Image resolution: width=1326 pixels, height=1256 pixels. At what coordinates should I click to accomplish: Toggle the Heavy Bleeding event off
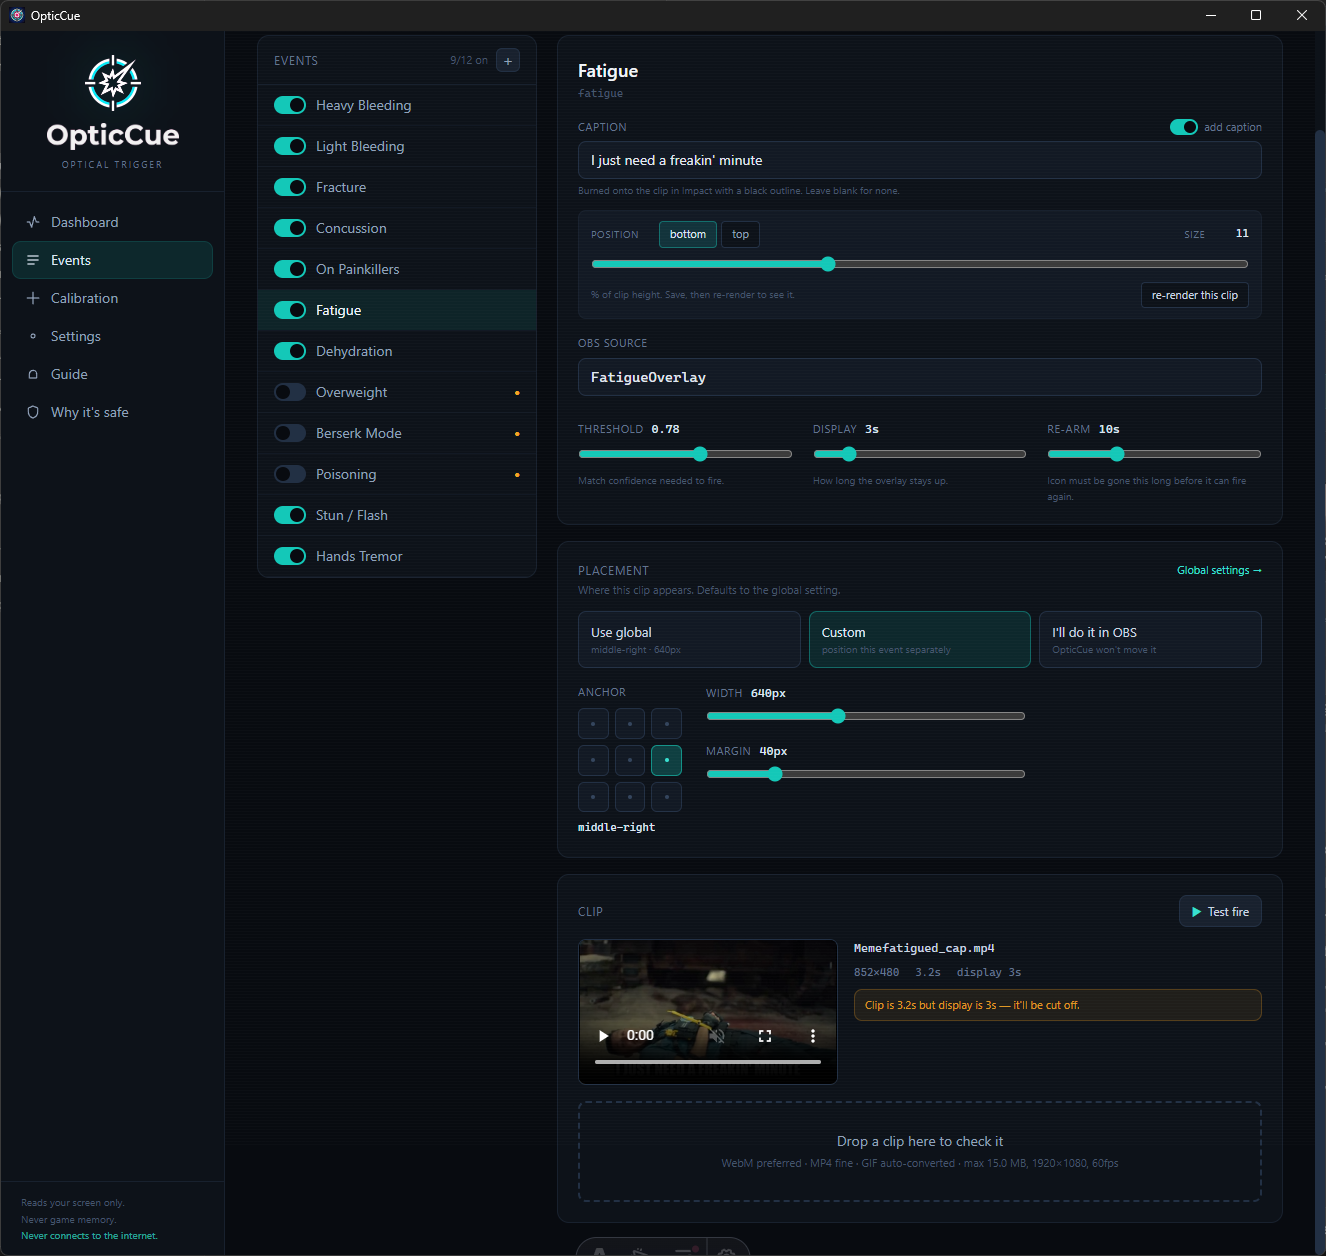click(x=290, y=105)
